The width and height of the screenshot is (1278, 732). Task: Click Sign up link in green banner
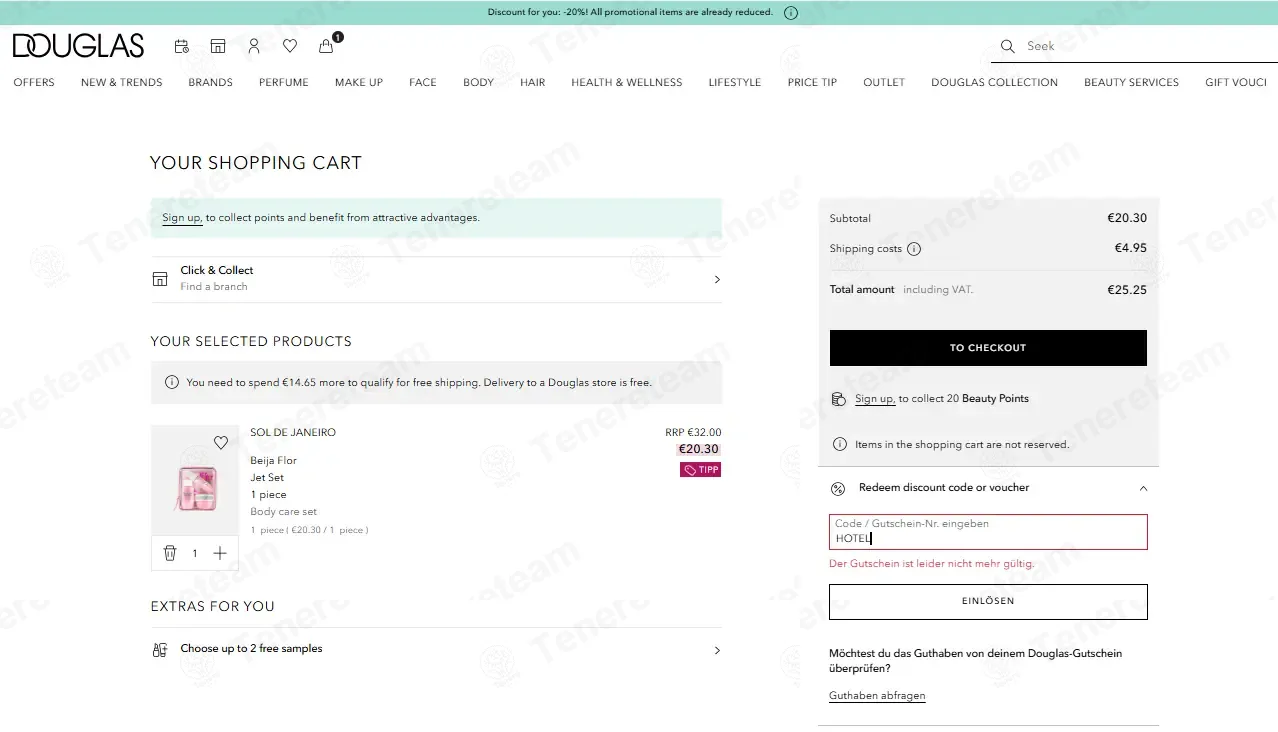182,218
